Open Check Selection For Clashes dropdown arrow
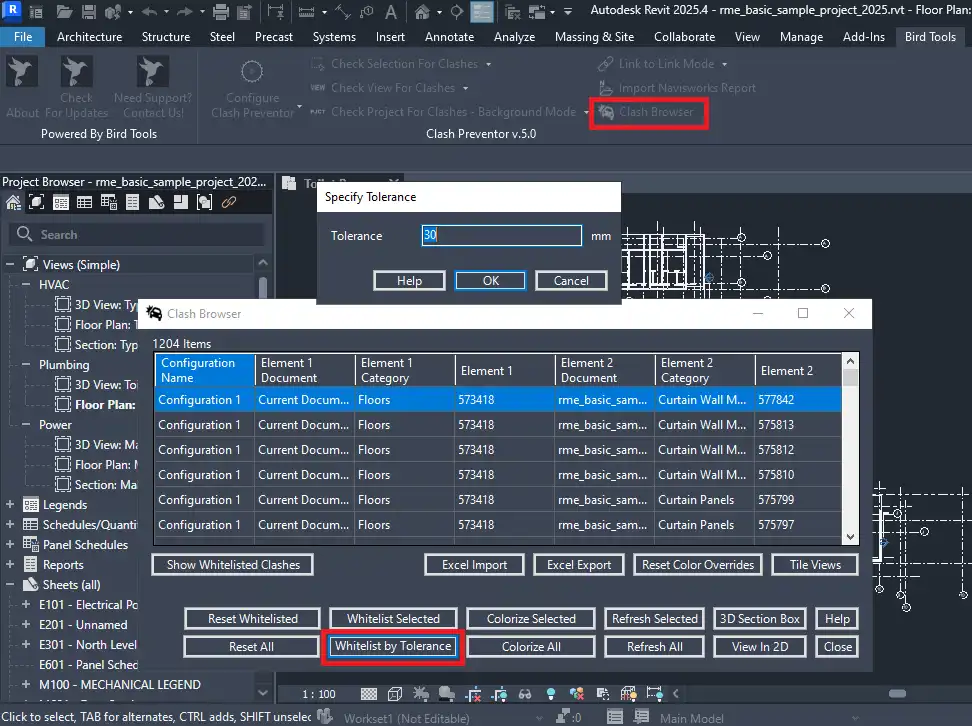972x726 pixels. 489,64
